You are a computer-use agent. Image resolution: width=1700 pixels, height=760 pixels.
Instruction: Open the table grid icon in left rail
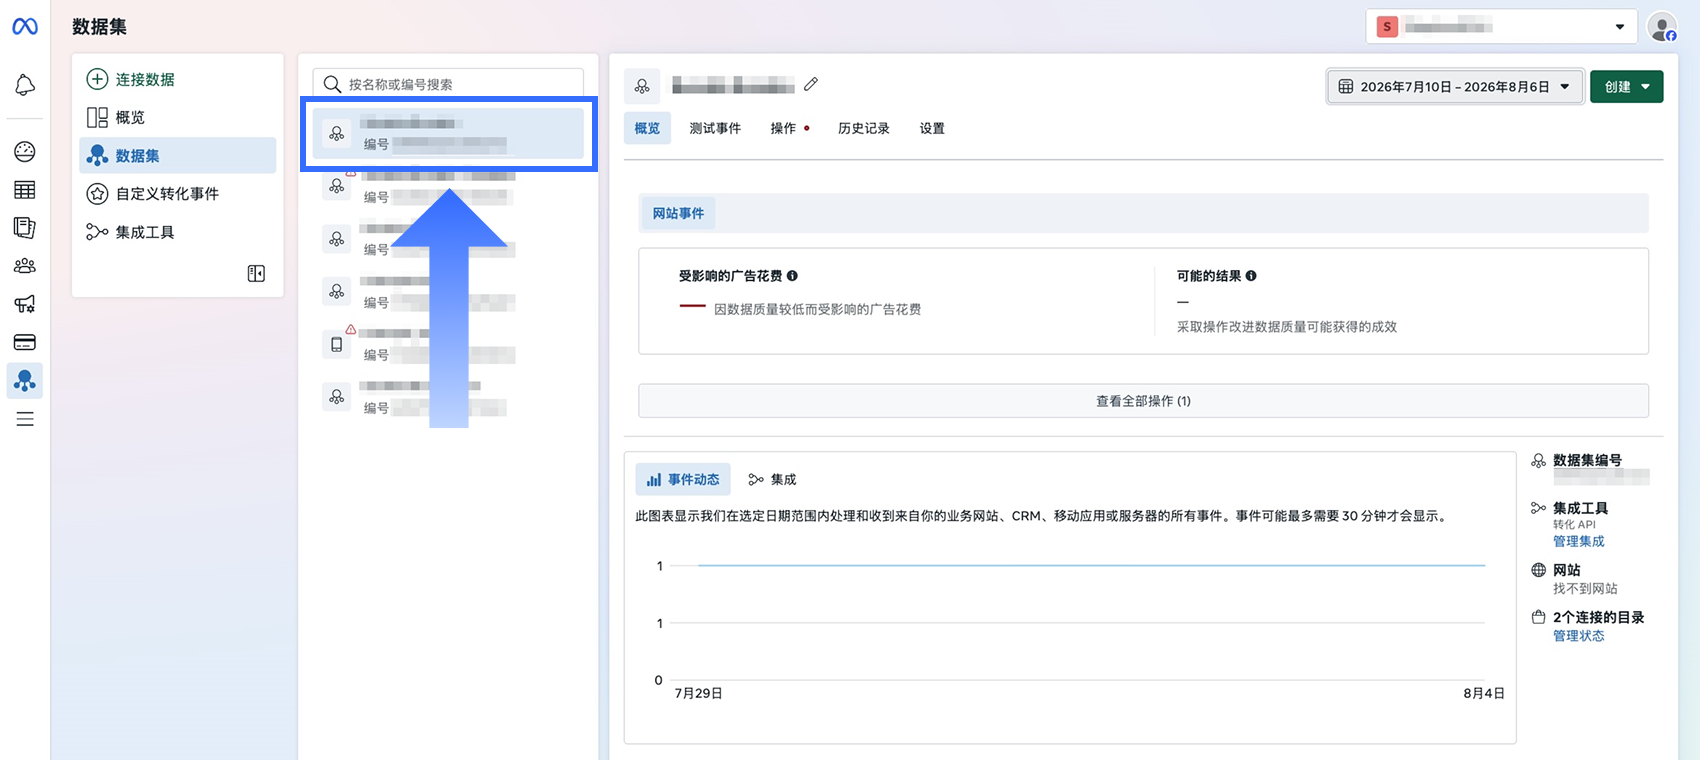(25, 190)
